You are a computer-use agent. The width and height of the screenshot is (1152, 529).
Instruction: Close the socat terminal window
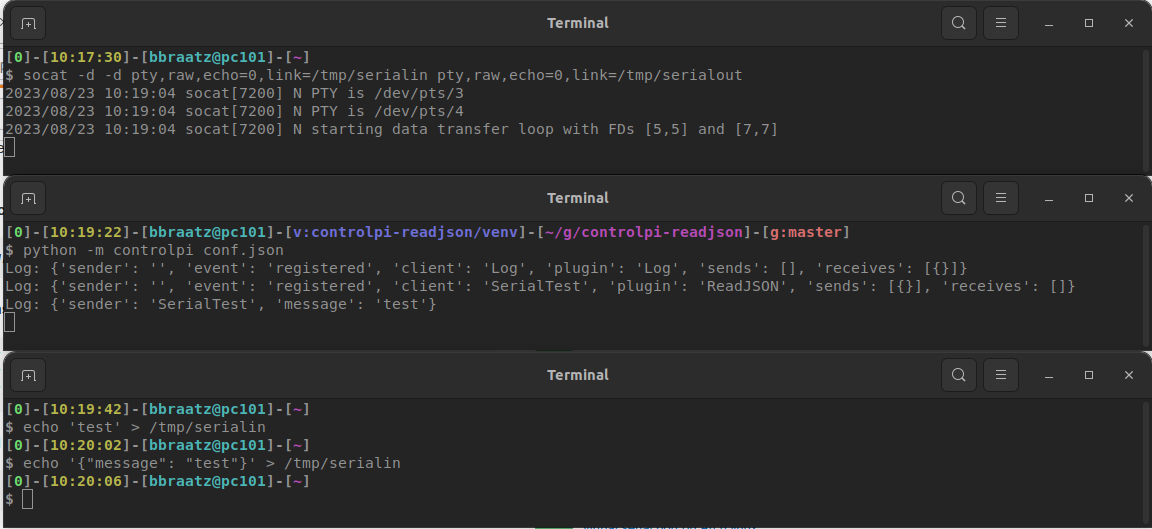coord(1128,24)
